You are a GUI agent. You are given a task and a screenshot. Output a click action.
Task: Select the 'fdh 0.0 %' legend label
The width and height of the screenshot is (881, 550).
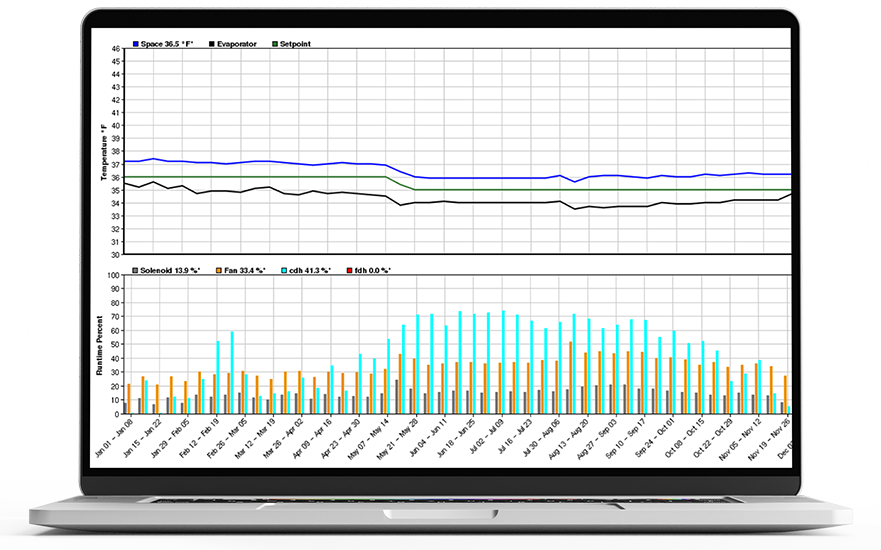(373, 270)
